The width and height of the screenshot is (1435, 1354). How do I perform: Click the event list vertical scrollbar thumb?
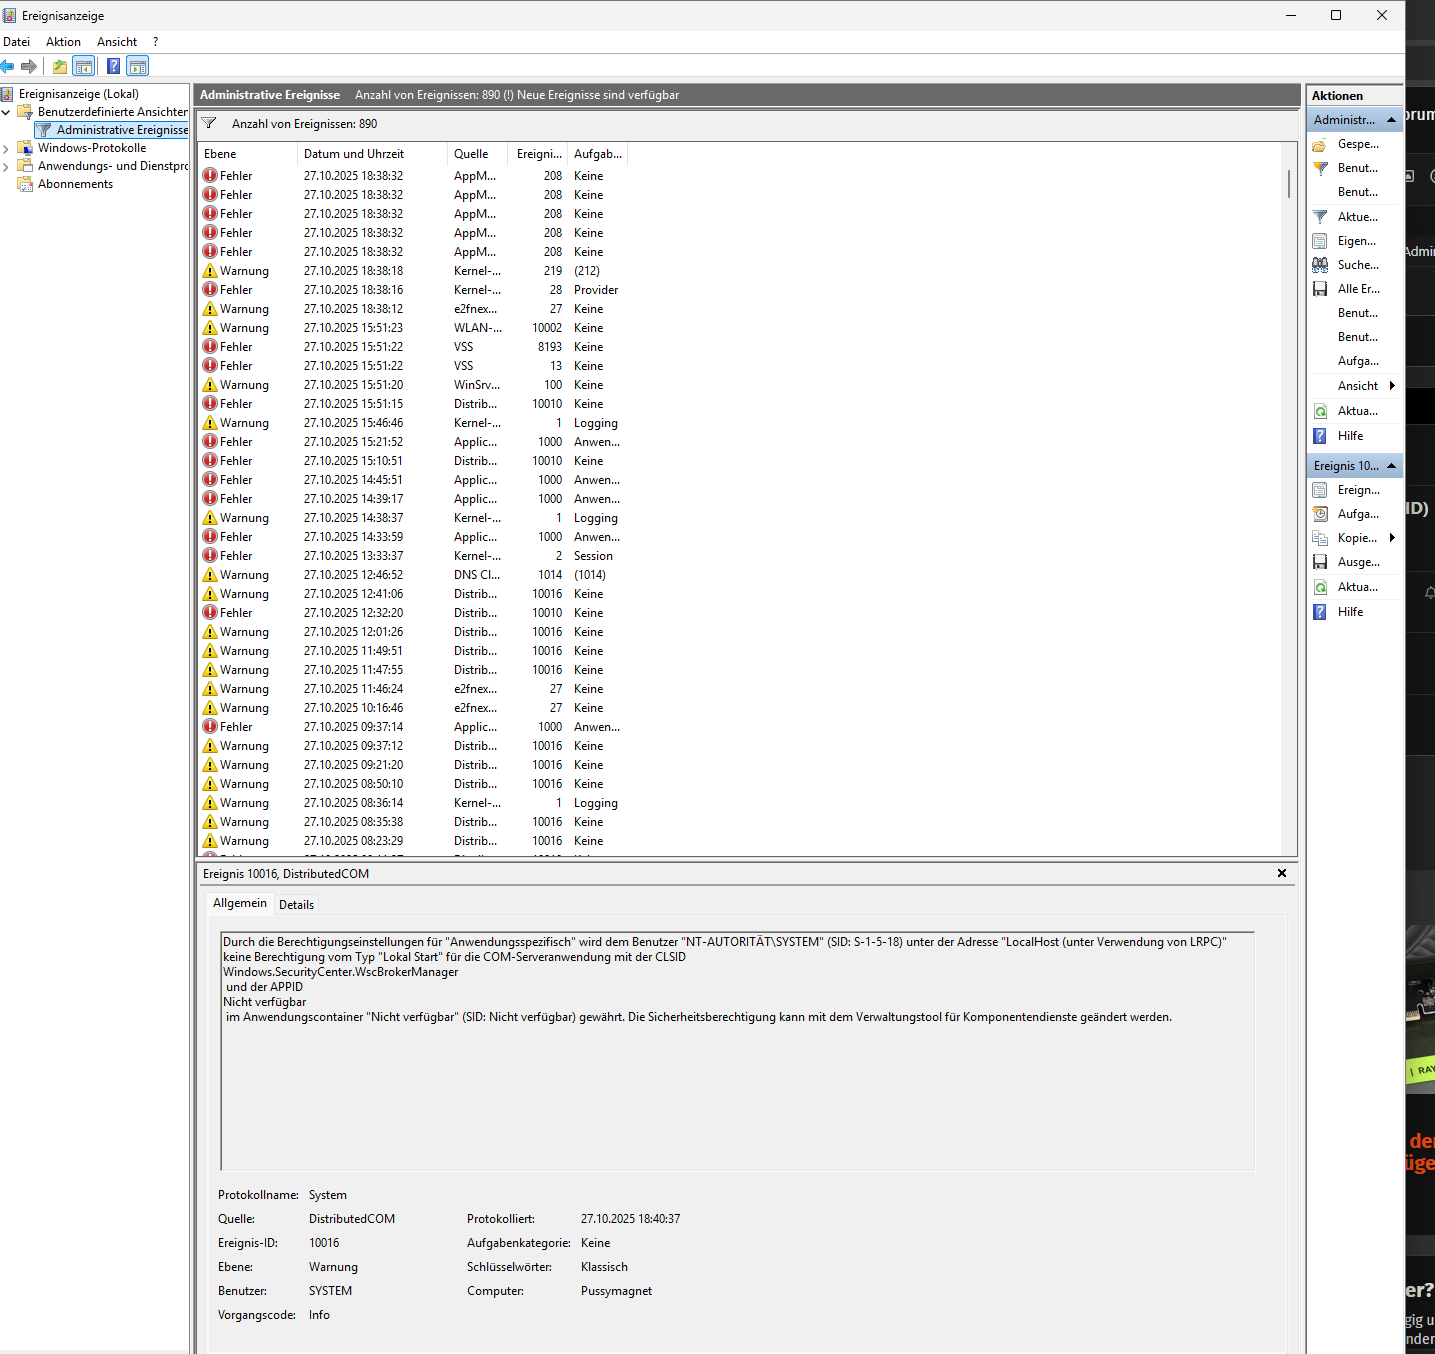[x=1289, y=183]
